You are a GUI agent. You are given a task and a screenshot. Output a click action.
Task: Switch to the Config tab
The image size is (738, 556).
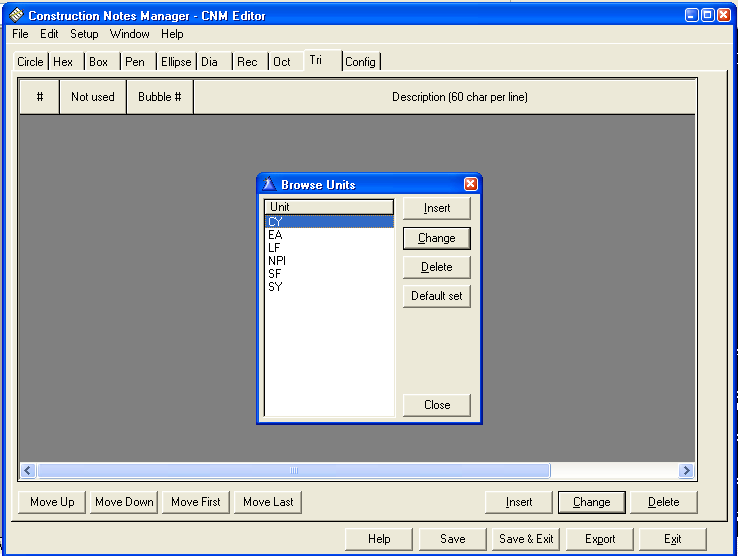(x=360, y=62)
